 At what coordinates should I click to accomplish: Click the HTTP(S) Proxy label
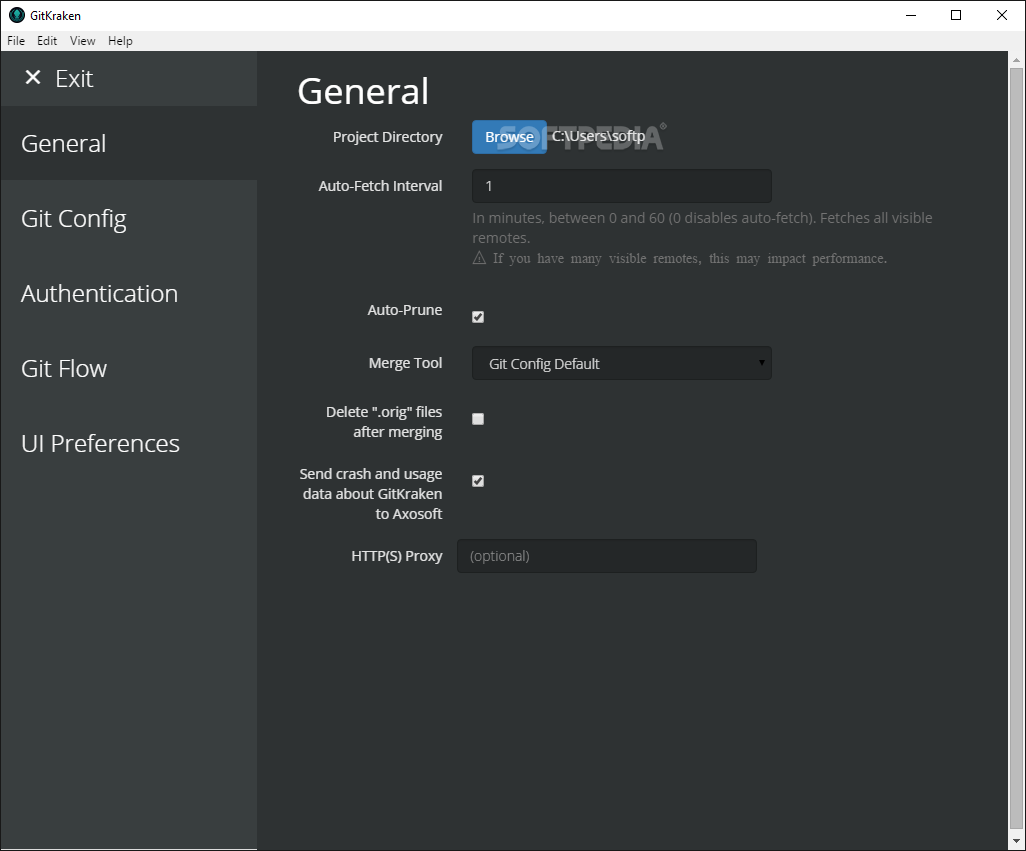(x=397, y=556)
